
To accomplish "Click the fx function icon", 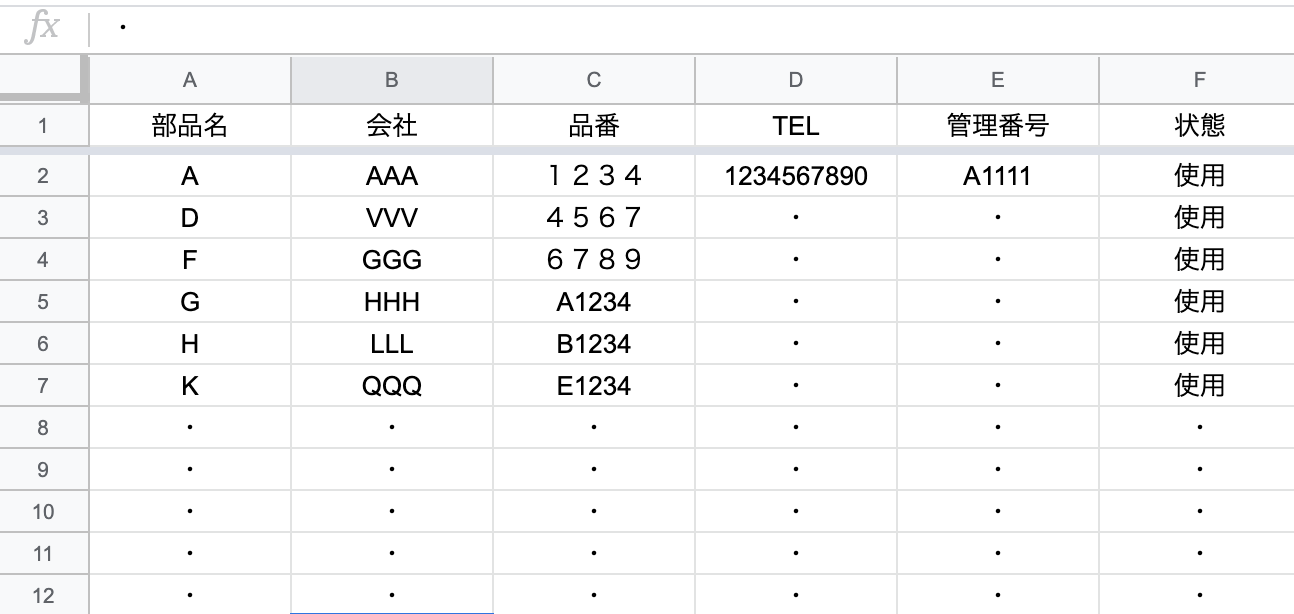I will 42,28.
